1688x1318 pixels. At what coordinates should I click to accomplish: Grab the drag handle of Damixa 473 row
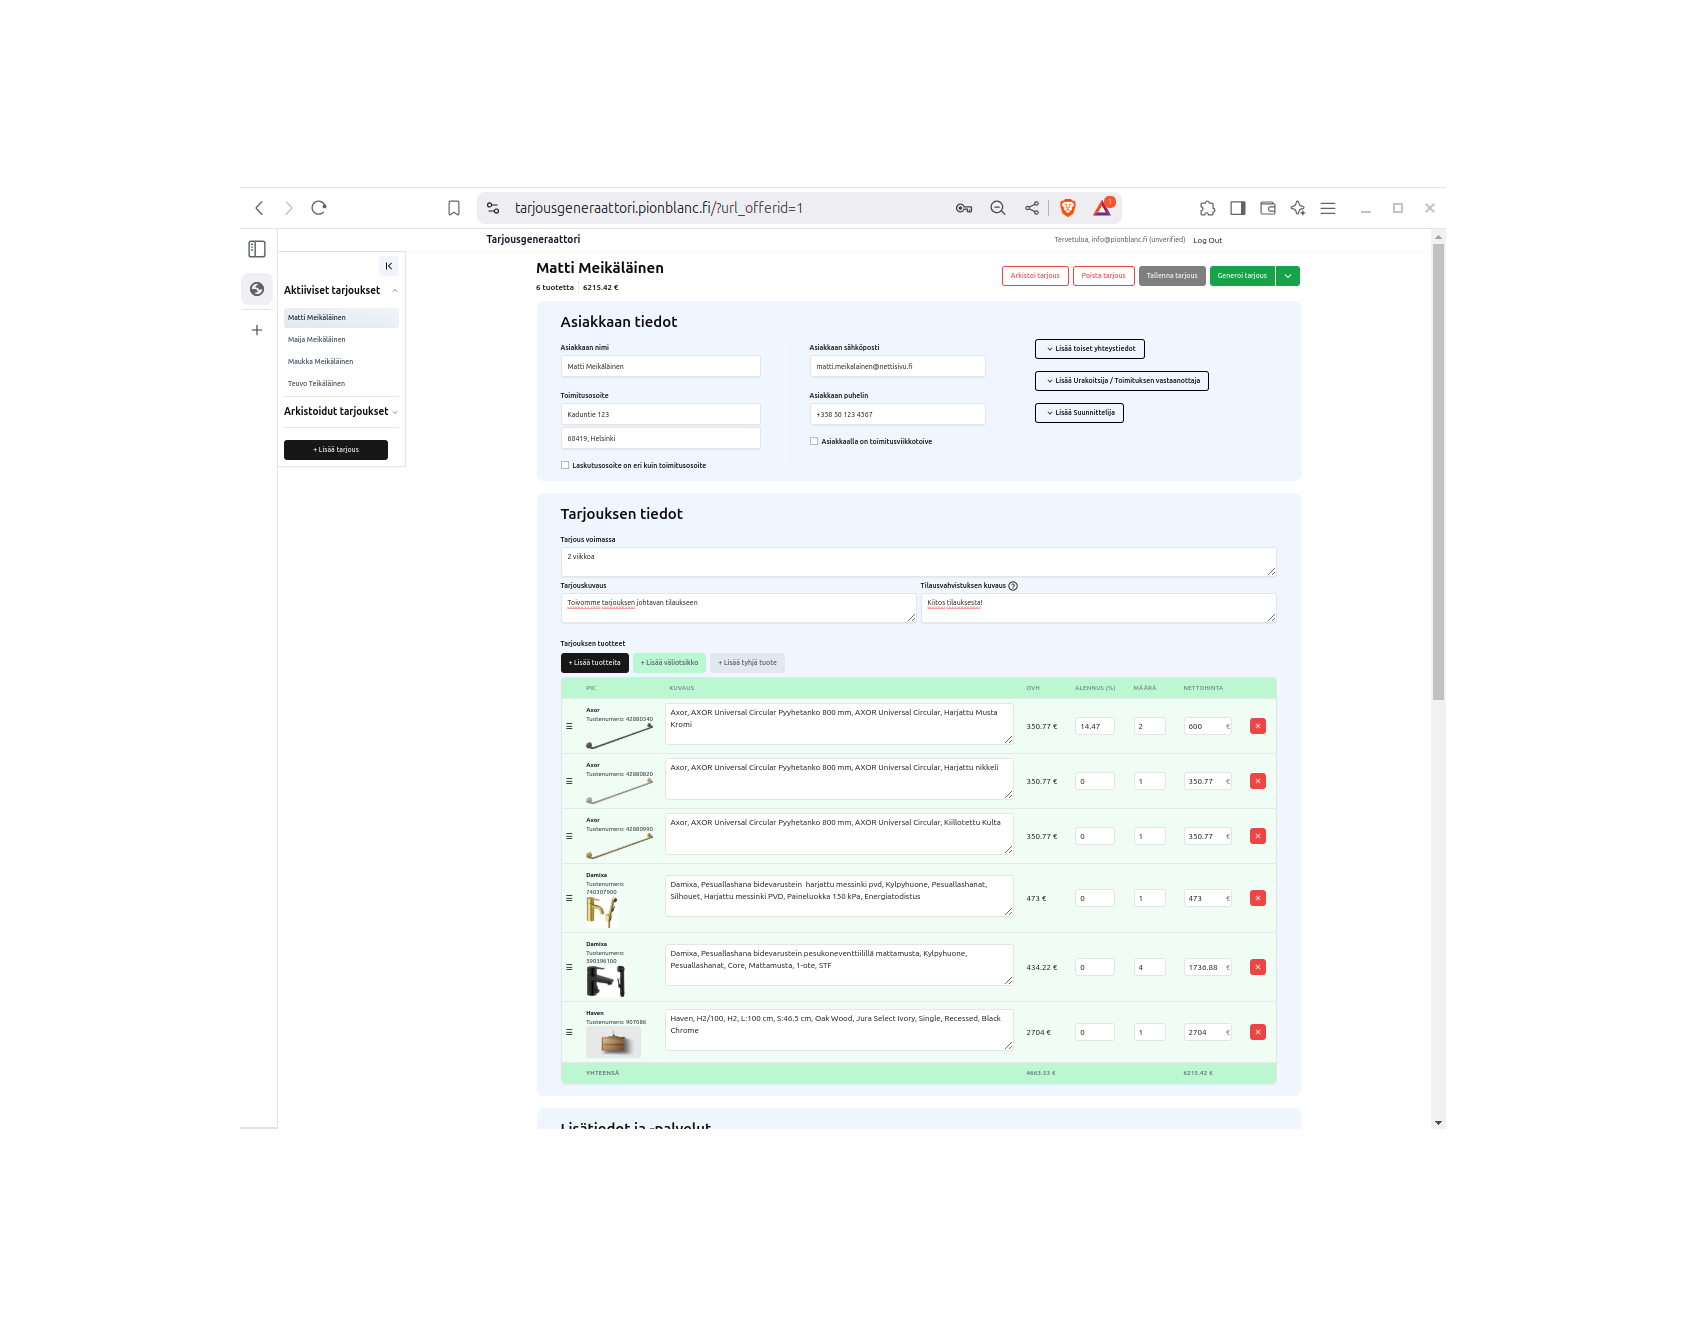pos(569,898)
